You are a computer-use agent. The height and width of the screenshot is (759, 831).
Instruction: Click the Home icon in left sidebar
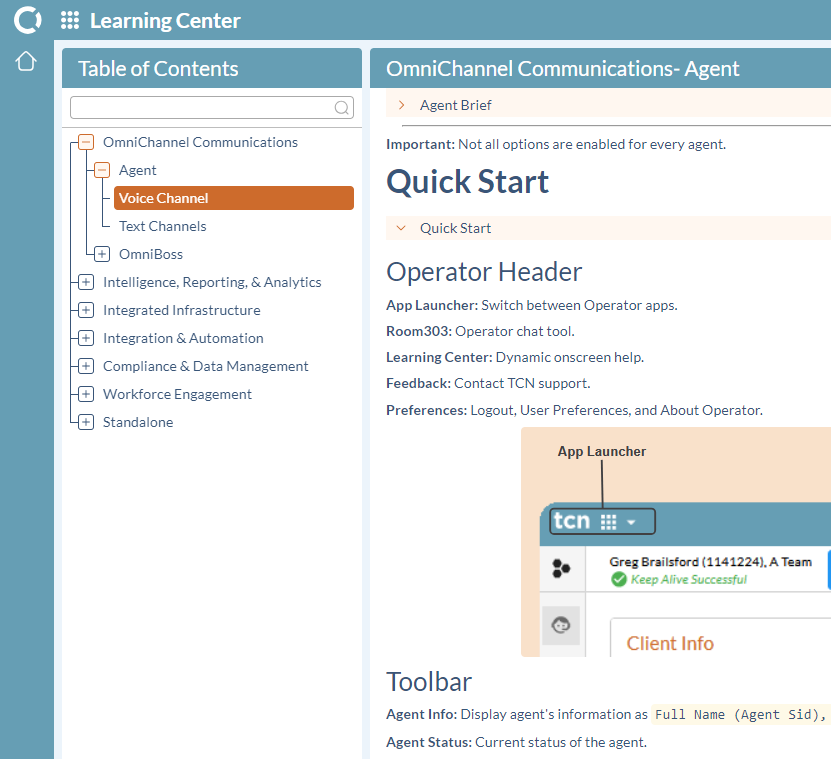tap(26, 61)
